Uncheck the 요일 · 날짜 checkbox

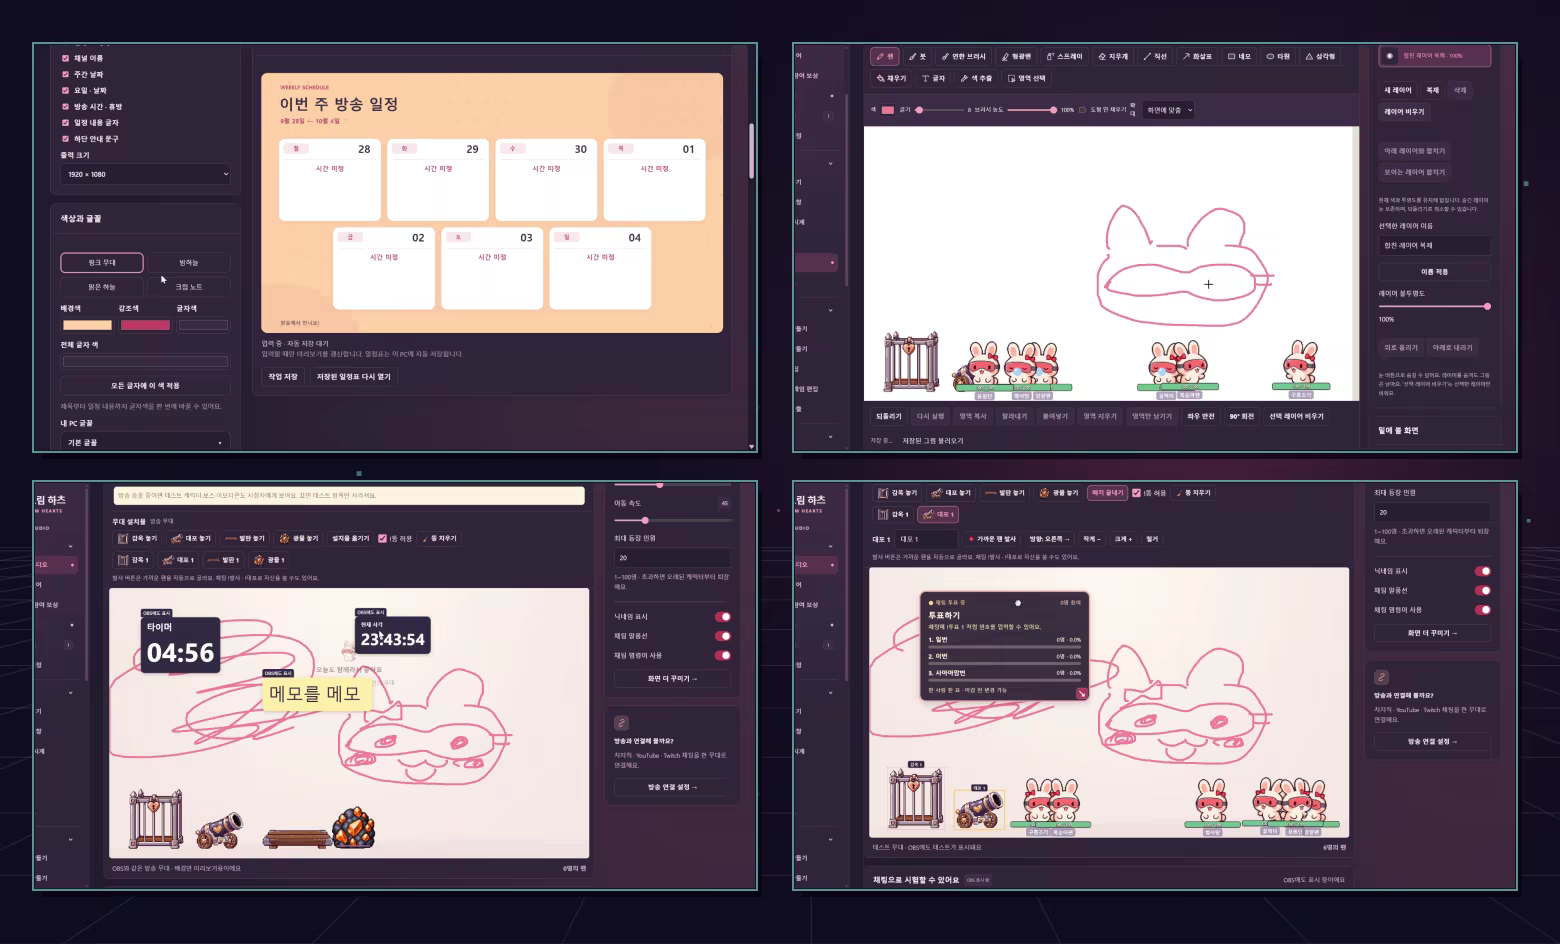coord(66,91)
